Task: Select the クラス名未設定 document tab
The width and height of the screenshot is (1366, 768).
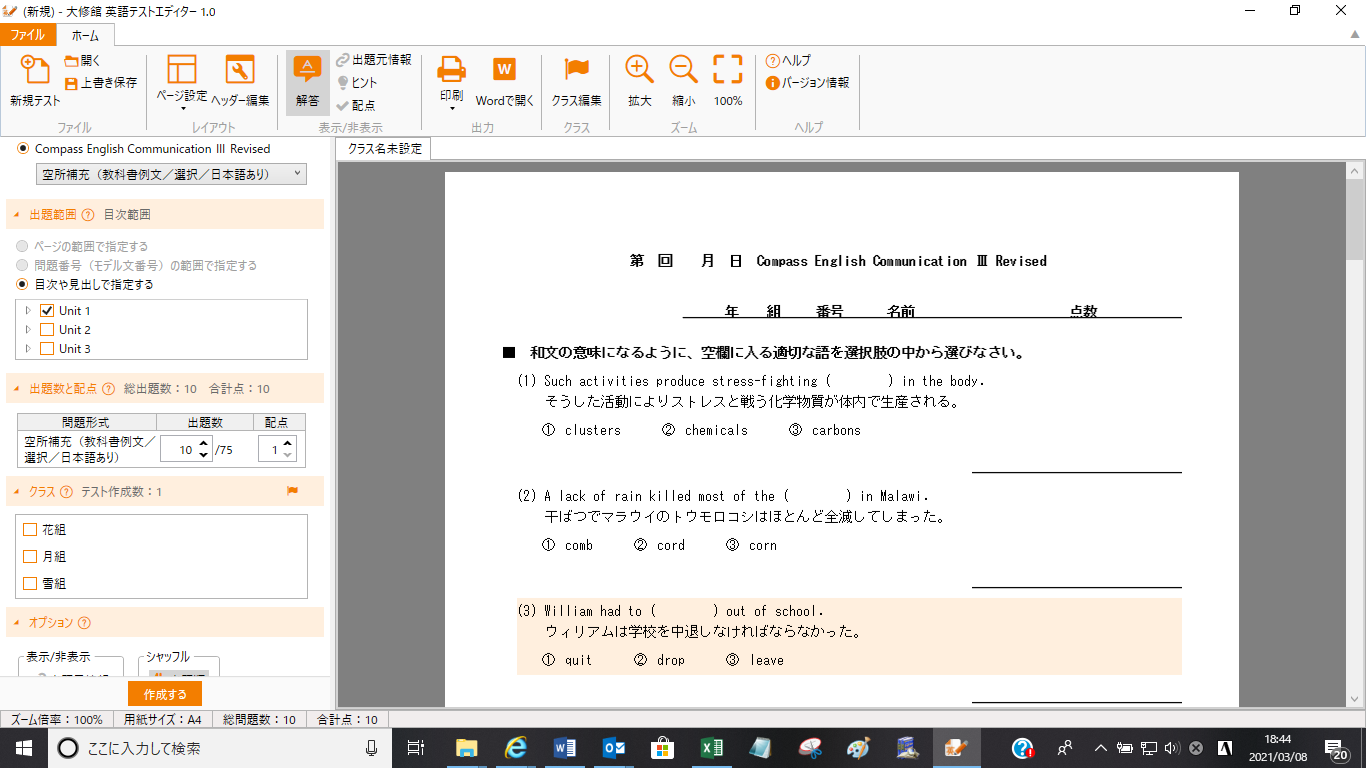Action: coord(385,149)
